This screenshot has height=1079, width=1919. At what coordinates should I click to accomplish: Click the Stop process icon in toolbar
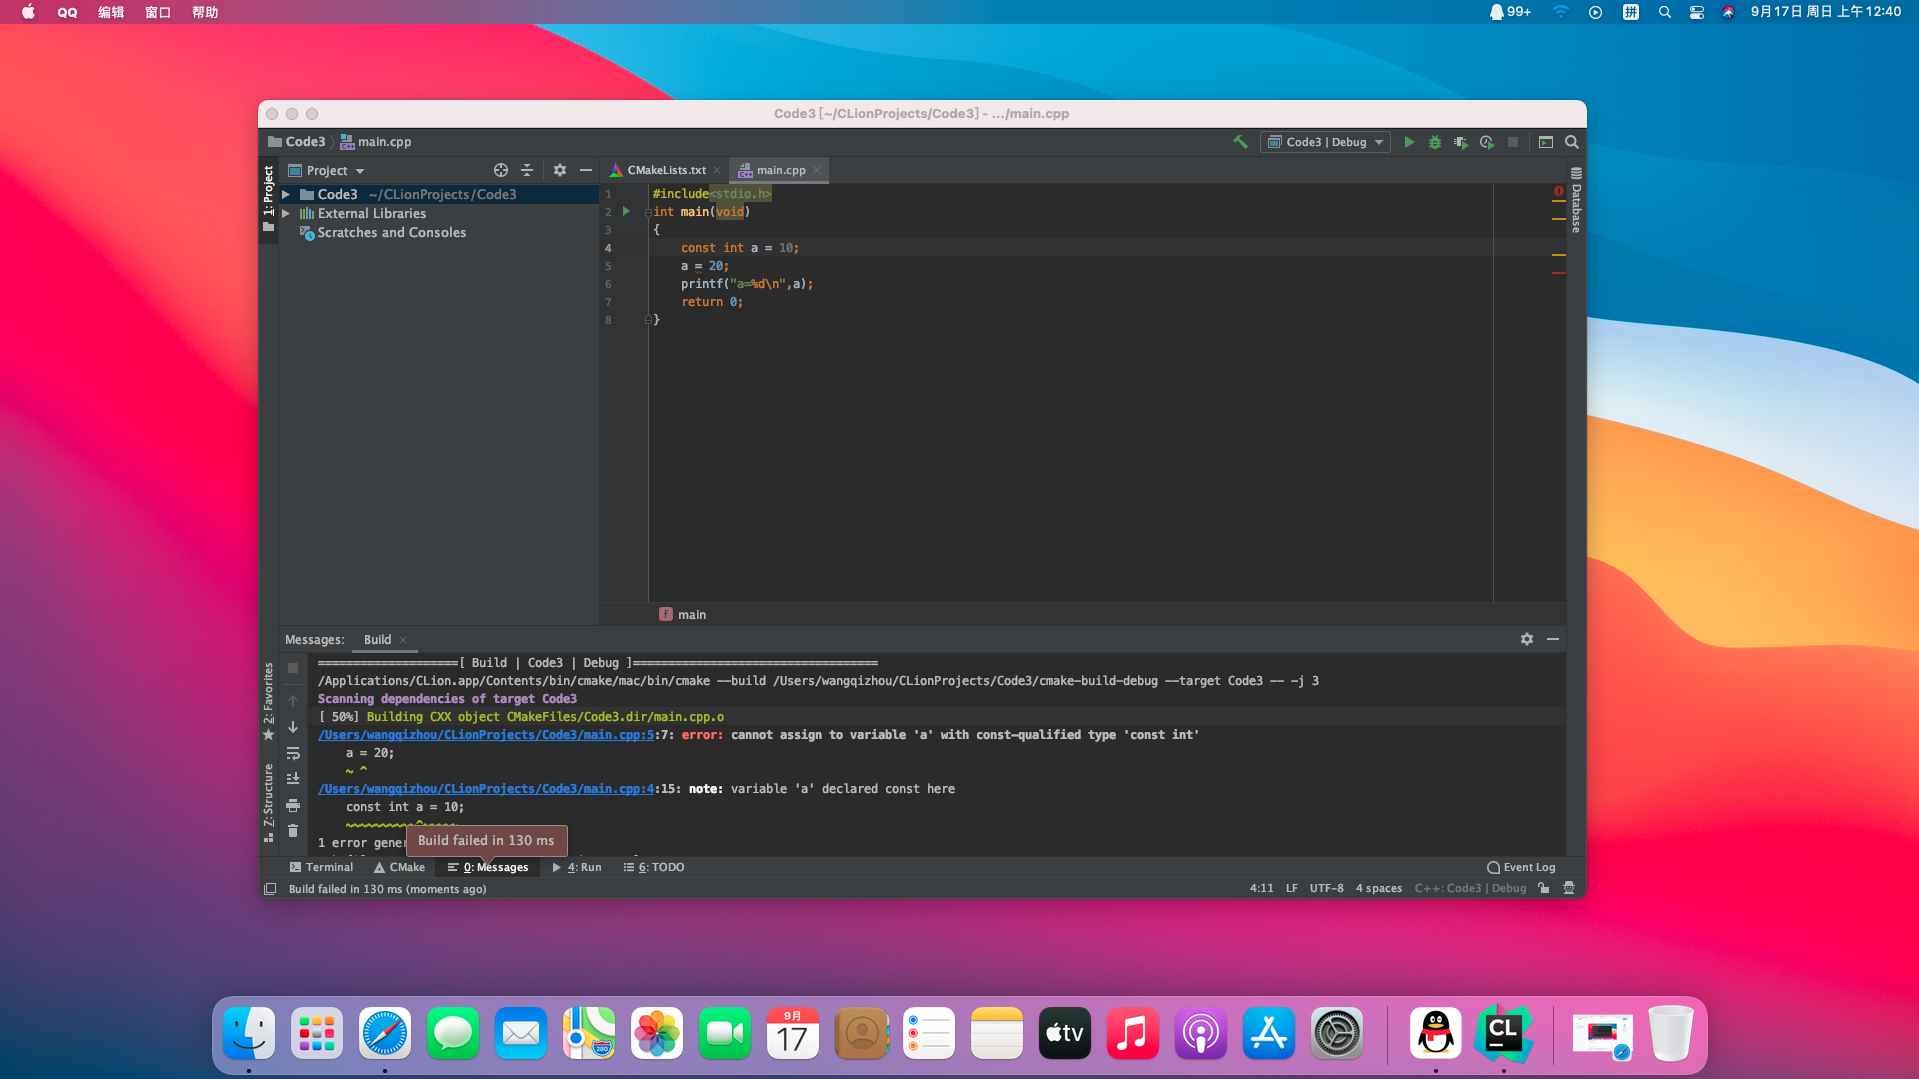tap(1513, 142)
